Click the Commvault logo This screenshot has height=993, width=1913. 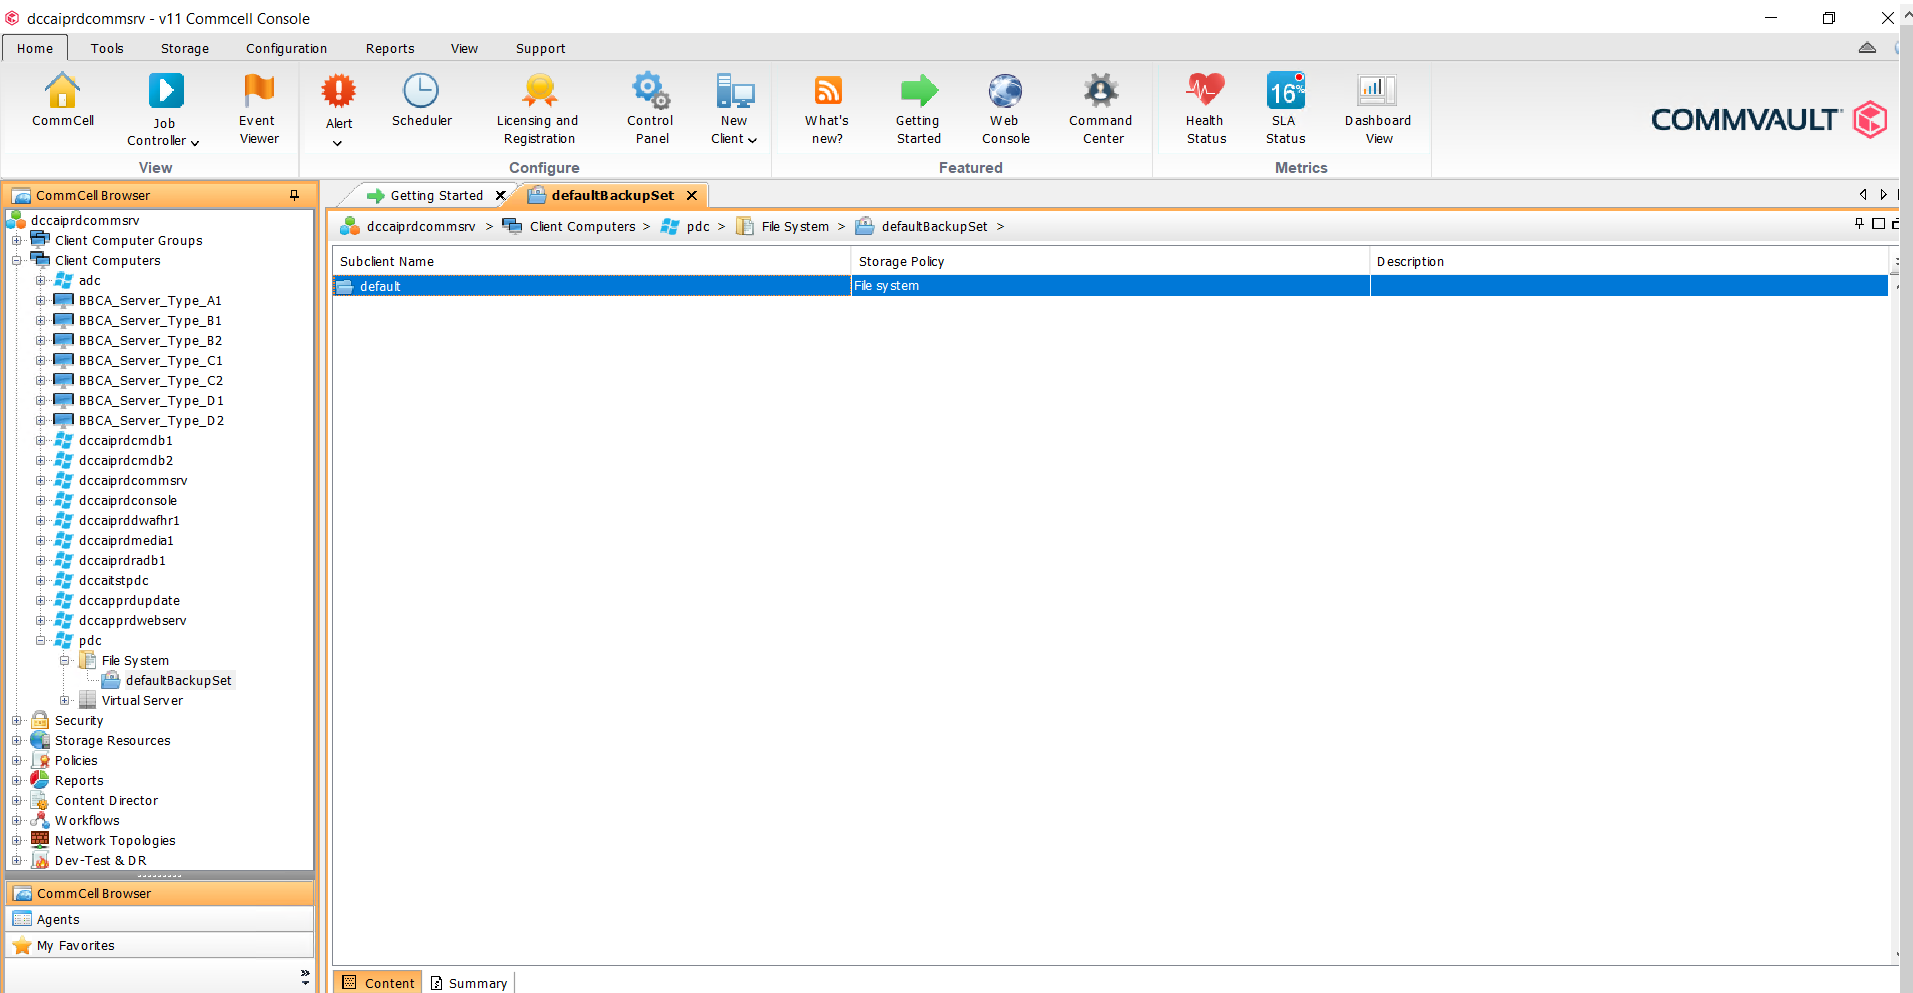click(x=1768, y=120)
